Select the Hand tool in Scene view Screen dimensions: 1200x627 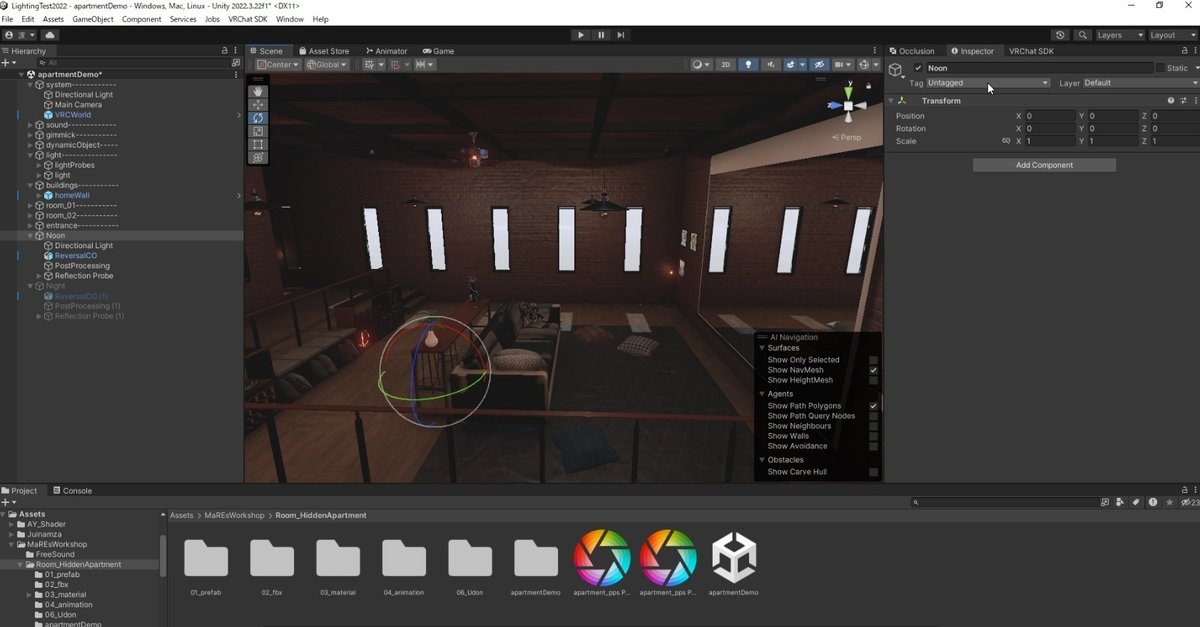[x=258, y=91]
